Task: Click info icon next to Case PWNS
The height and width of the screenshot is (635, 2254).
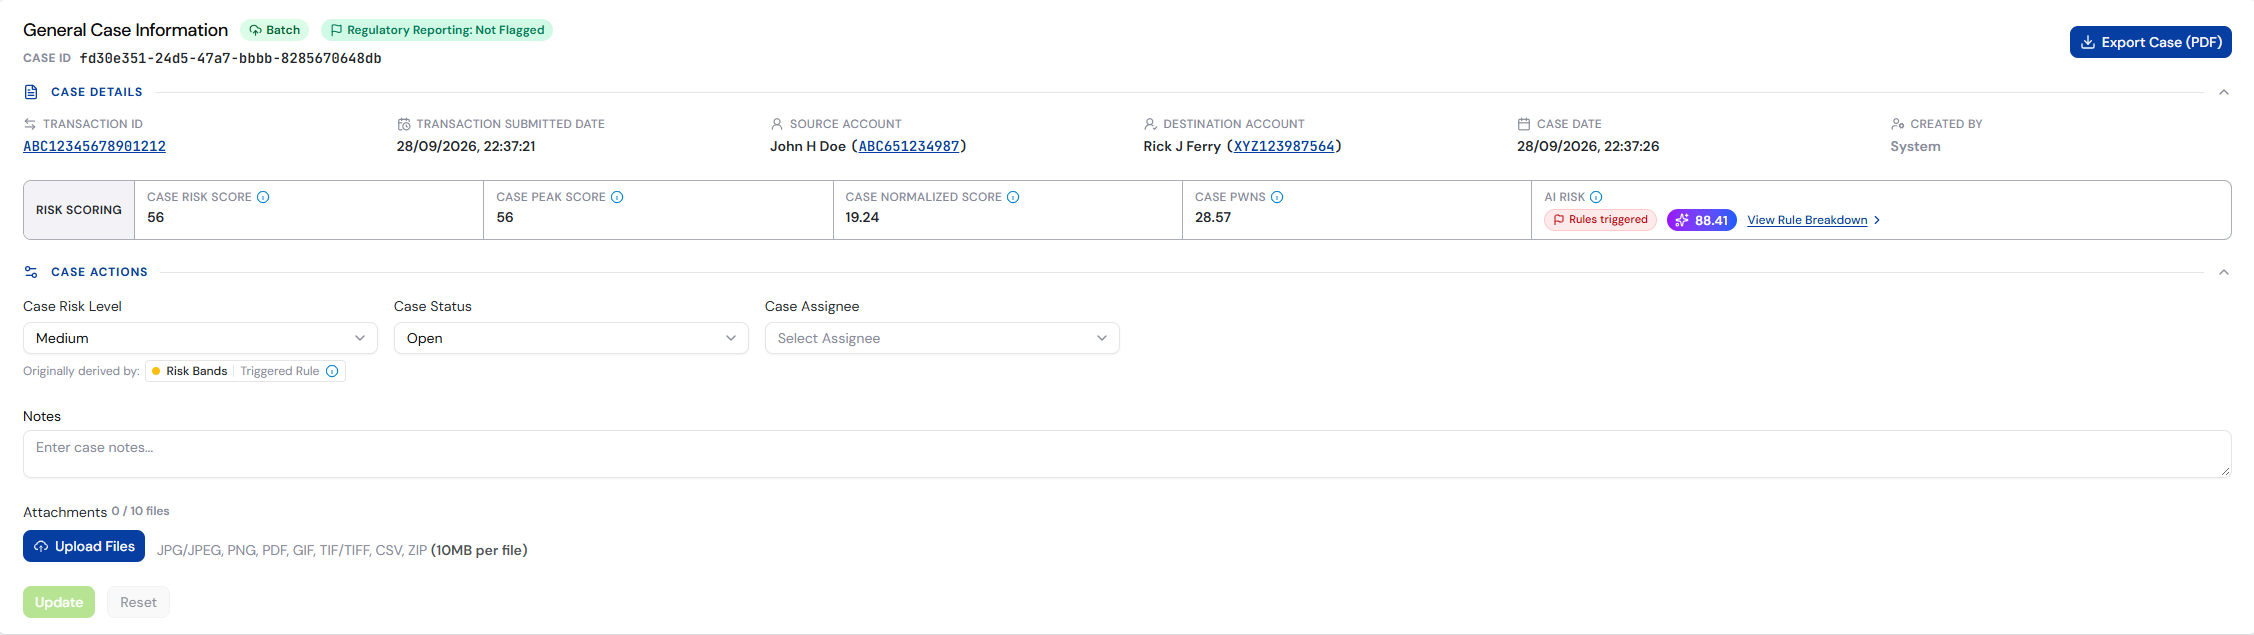Action: point(1277,197)
